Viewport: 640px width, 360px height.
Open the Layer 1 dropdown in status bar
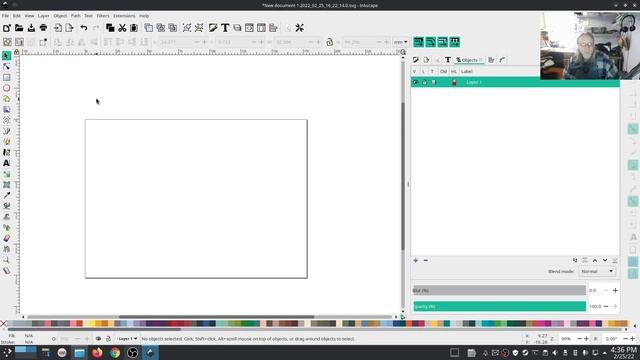[x=127, y=339]
